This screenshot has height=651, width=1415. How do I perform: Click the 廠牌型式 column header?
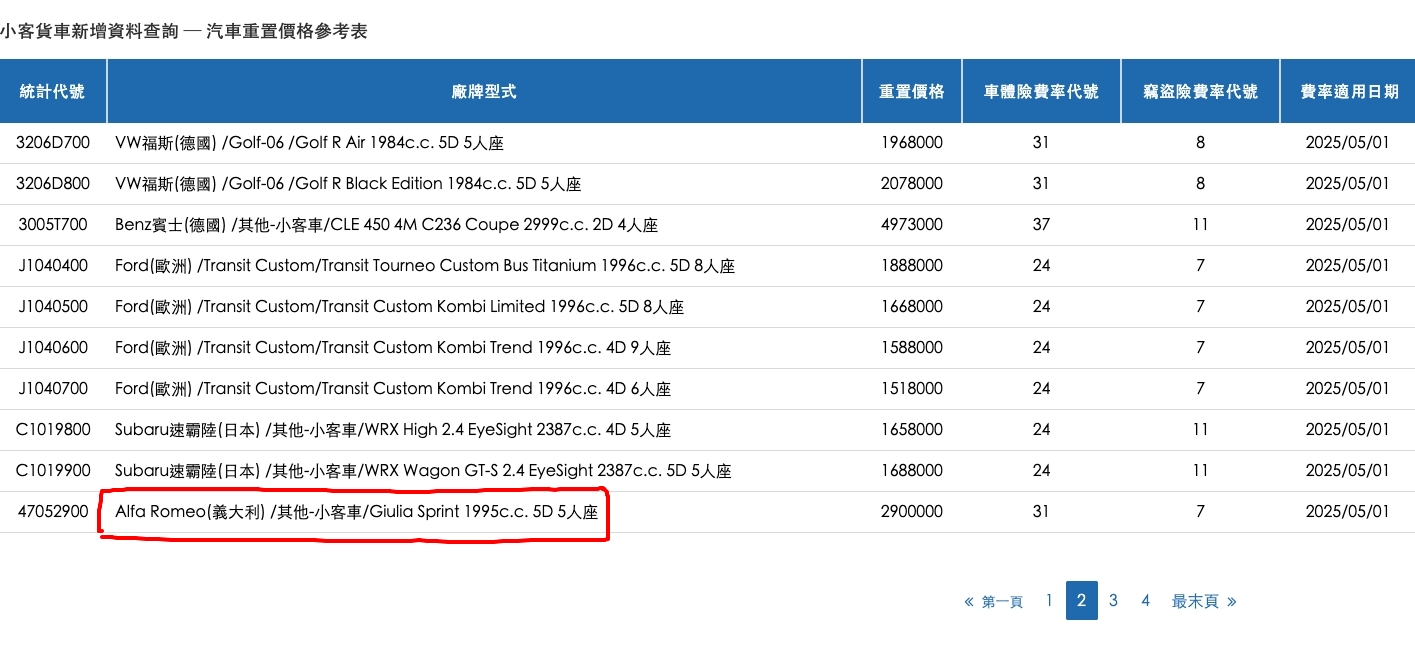pyautogui.click(x=484, y=91)
